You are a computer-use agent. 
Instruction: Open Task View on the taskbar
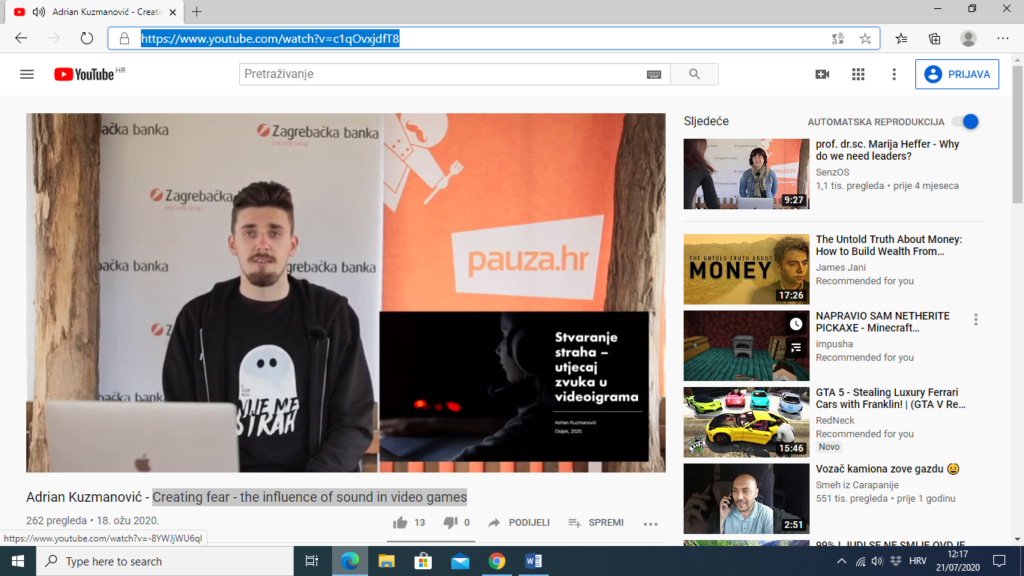[x=312, y=561]
